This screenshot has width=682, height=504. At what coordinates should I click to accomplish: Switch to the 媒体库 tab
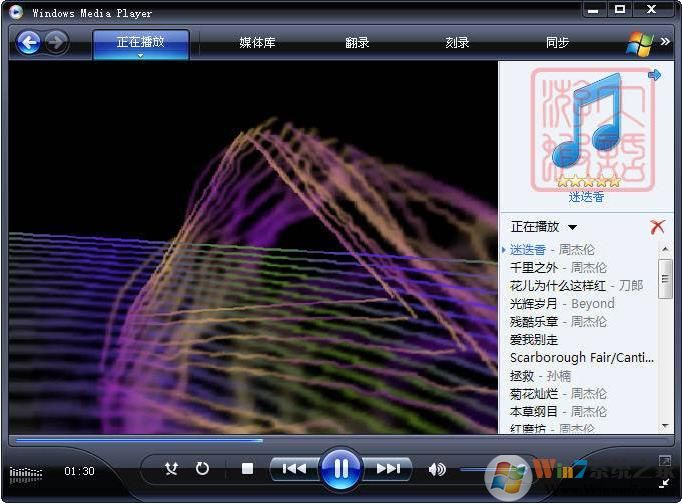pos(257,43)
